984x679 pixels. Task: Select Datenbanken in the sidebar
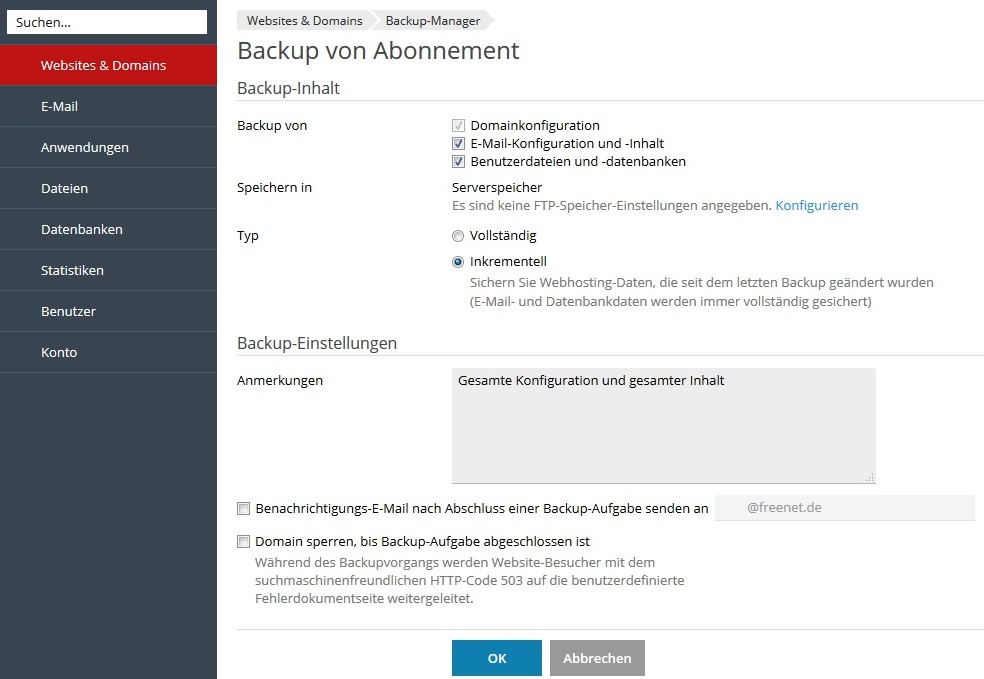108,230
